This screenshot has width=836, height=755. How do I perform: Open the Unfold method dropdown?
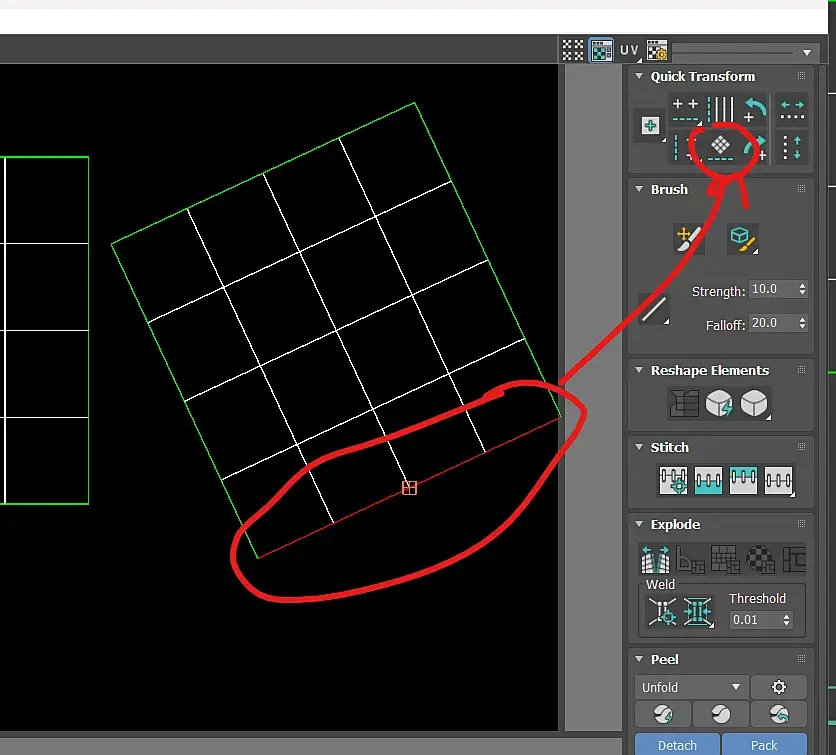[692, 687]
